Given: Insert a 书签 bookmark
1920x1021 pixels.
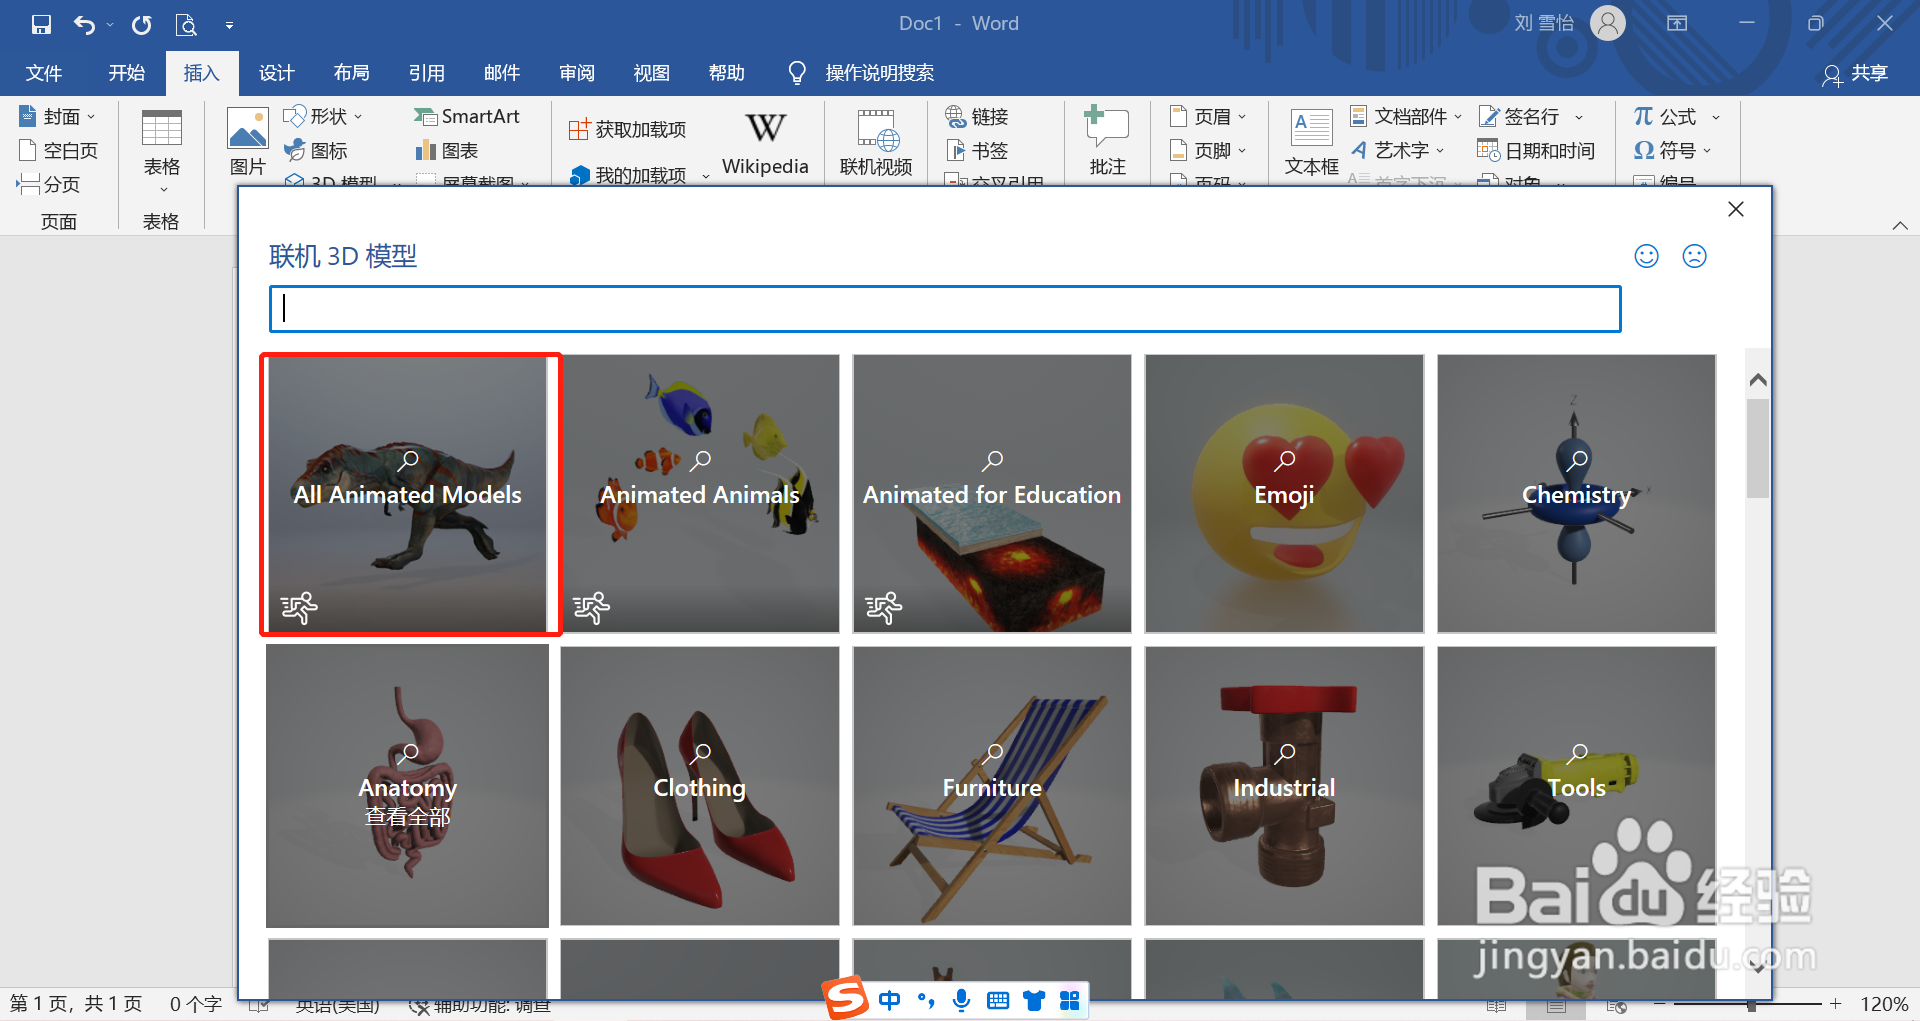Looking at the screenshot, I should 977,151.
